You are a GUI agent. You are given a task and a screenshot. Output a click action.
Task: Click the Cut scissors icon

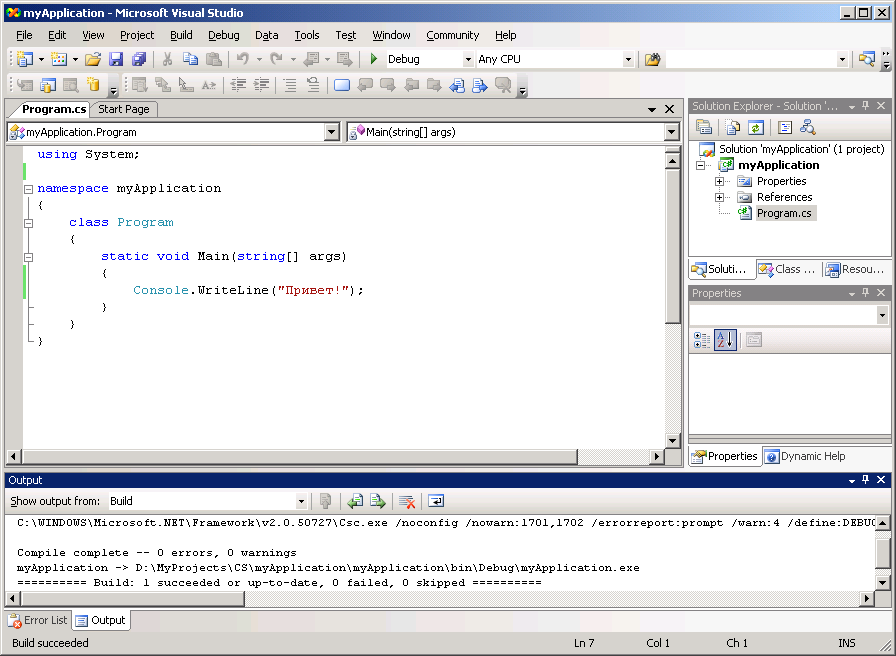point(167,59)
